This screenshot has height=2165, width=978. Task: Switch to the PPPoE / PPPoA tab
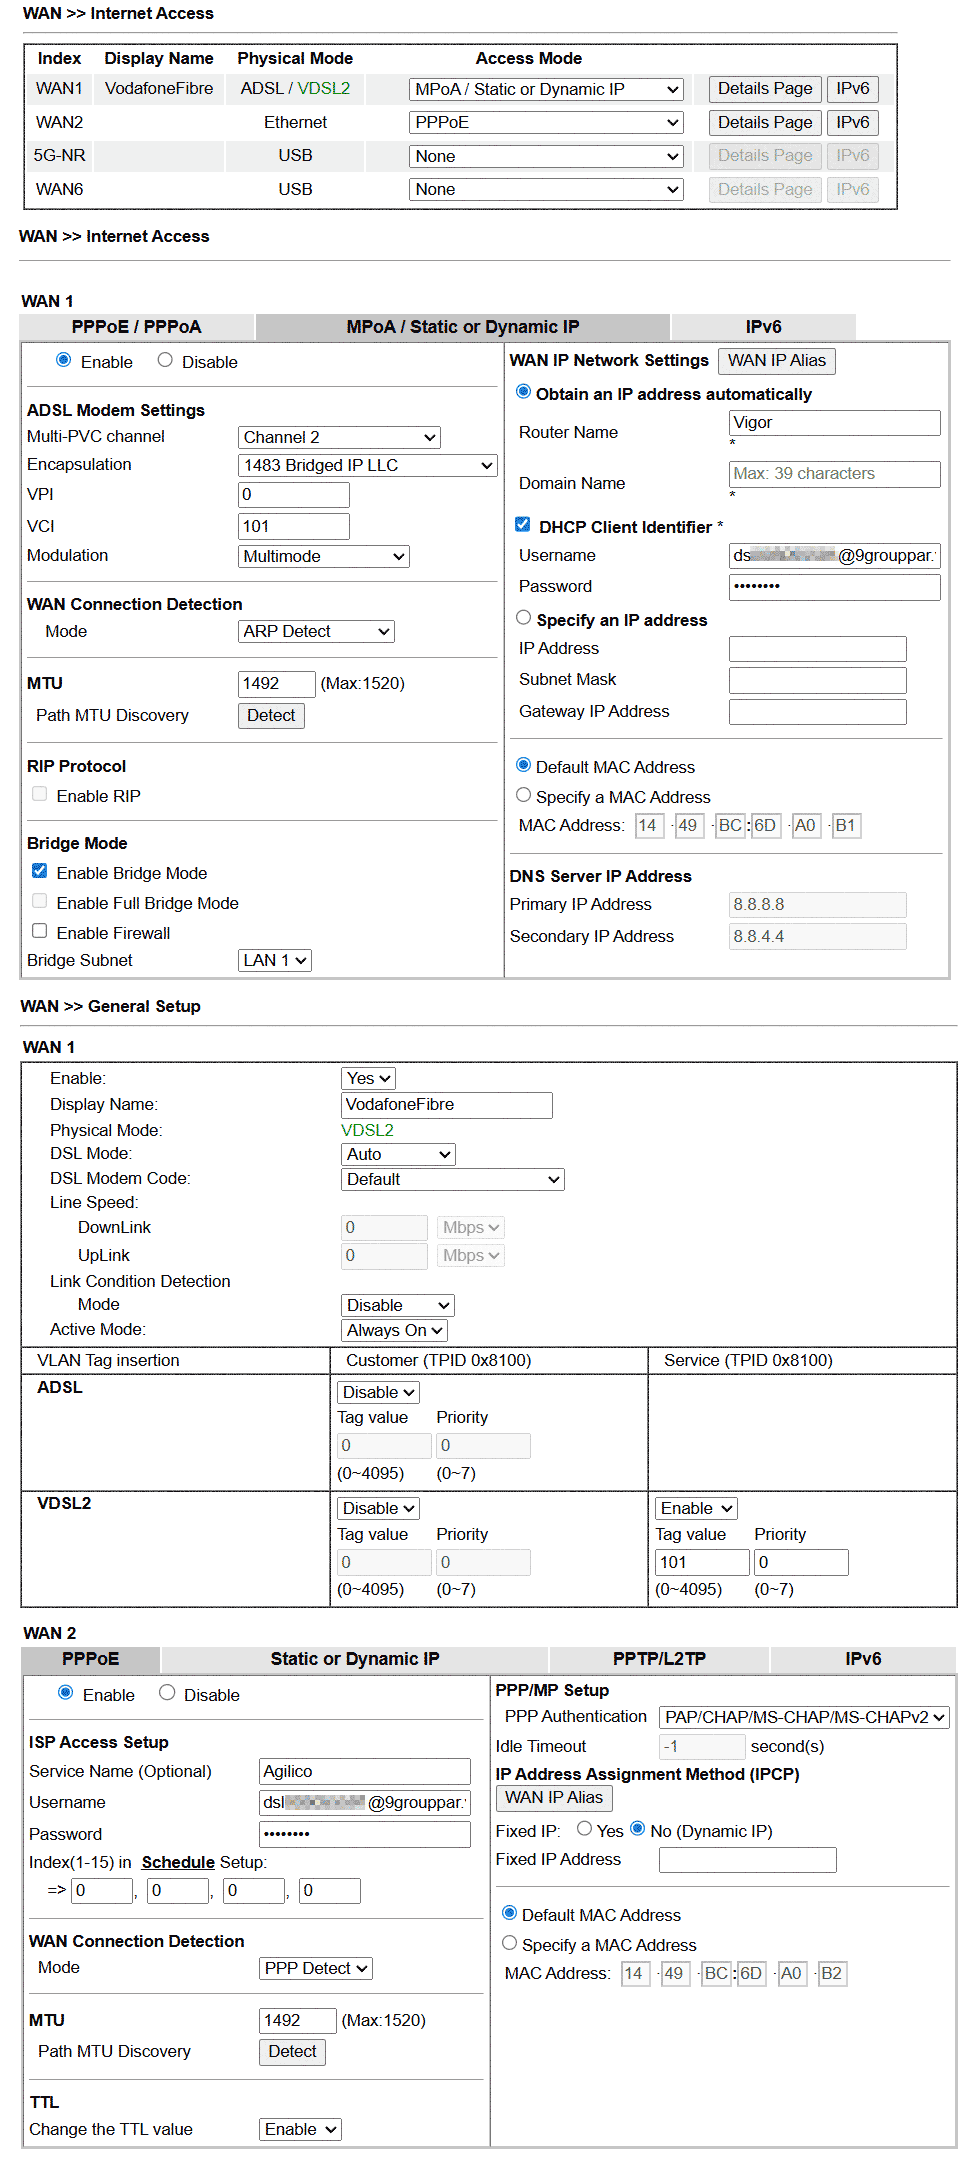pos(137,327)
